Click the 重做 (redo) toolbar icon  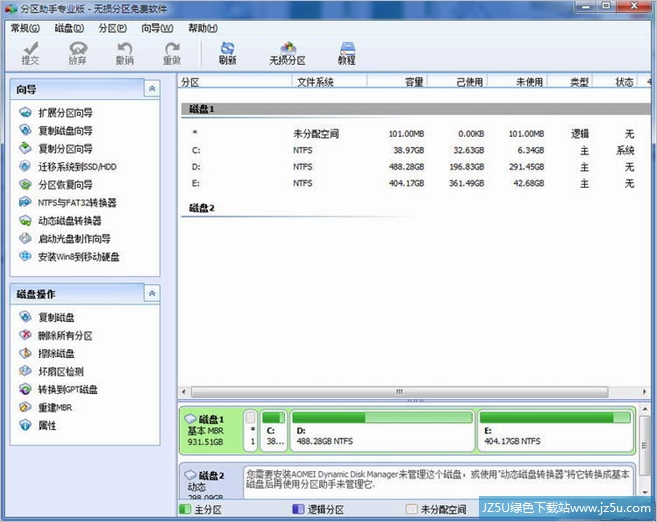point(172,53)
